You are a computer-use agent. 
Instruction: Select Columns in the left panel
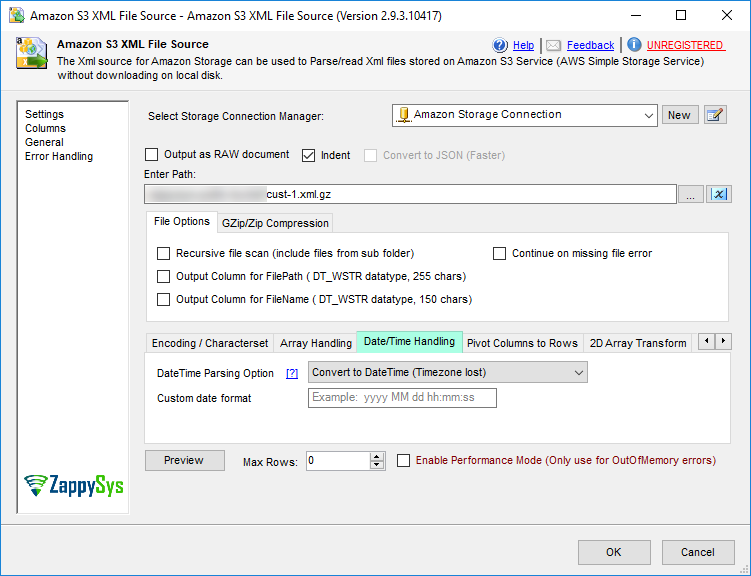pos(46,128)
